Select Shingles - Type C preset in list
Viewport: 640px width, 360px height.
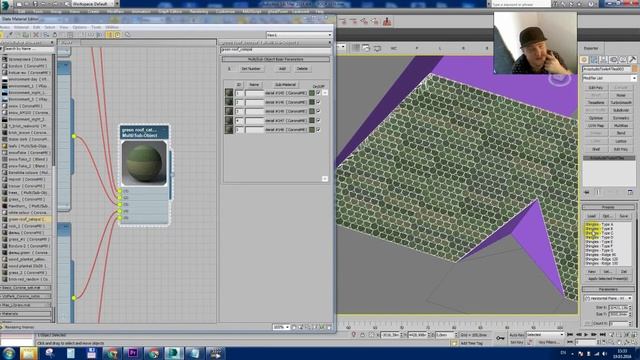[599, 233]
